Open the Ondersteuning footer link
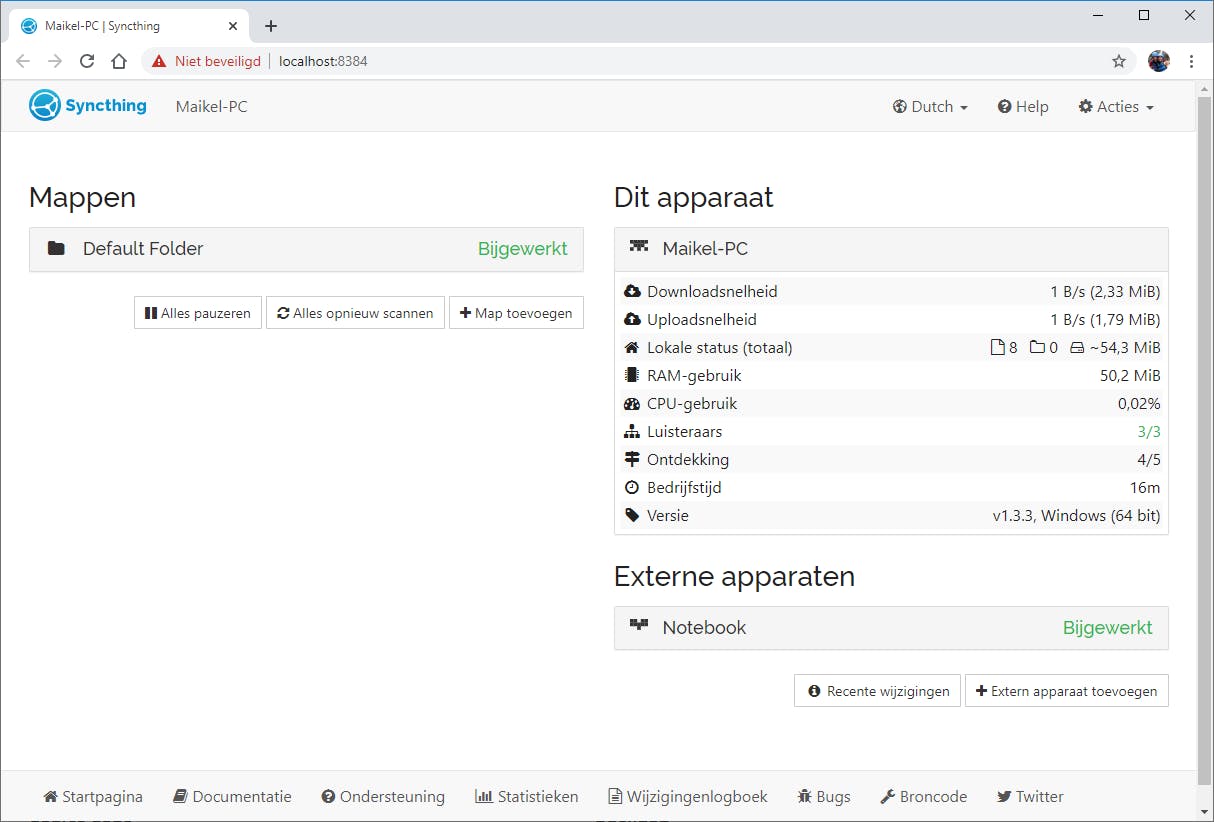1214x822 pixels. (383, 797)
